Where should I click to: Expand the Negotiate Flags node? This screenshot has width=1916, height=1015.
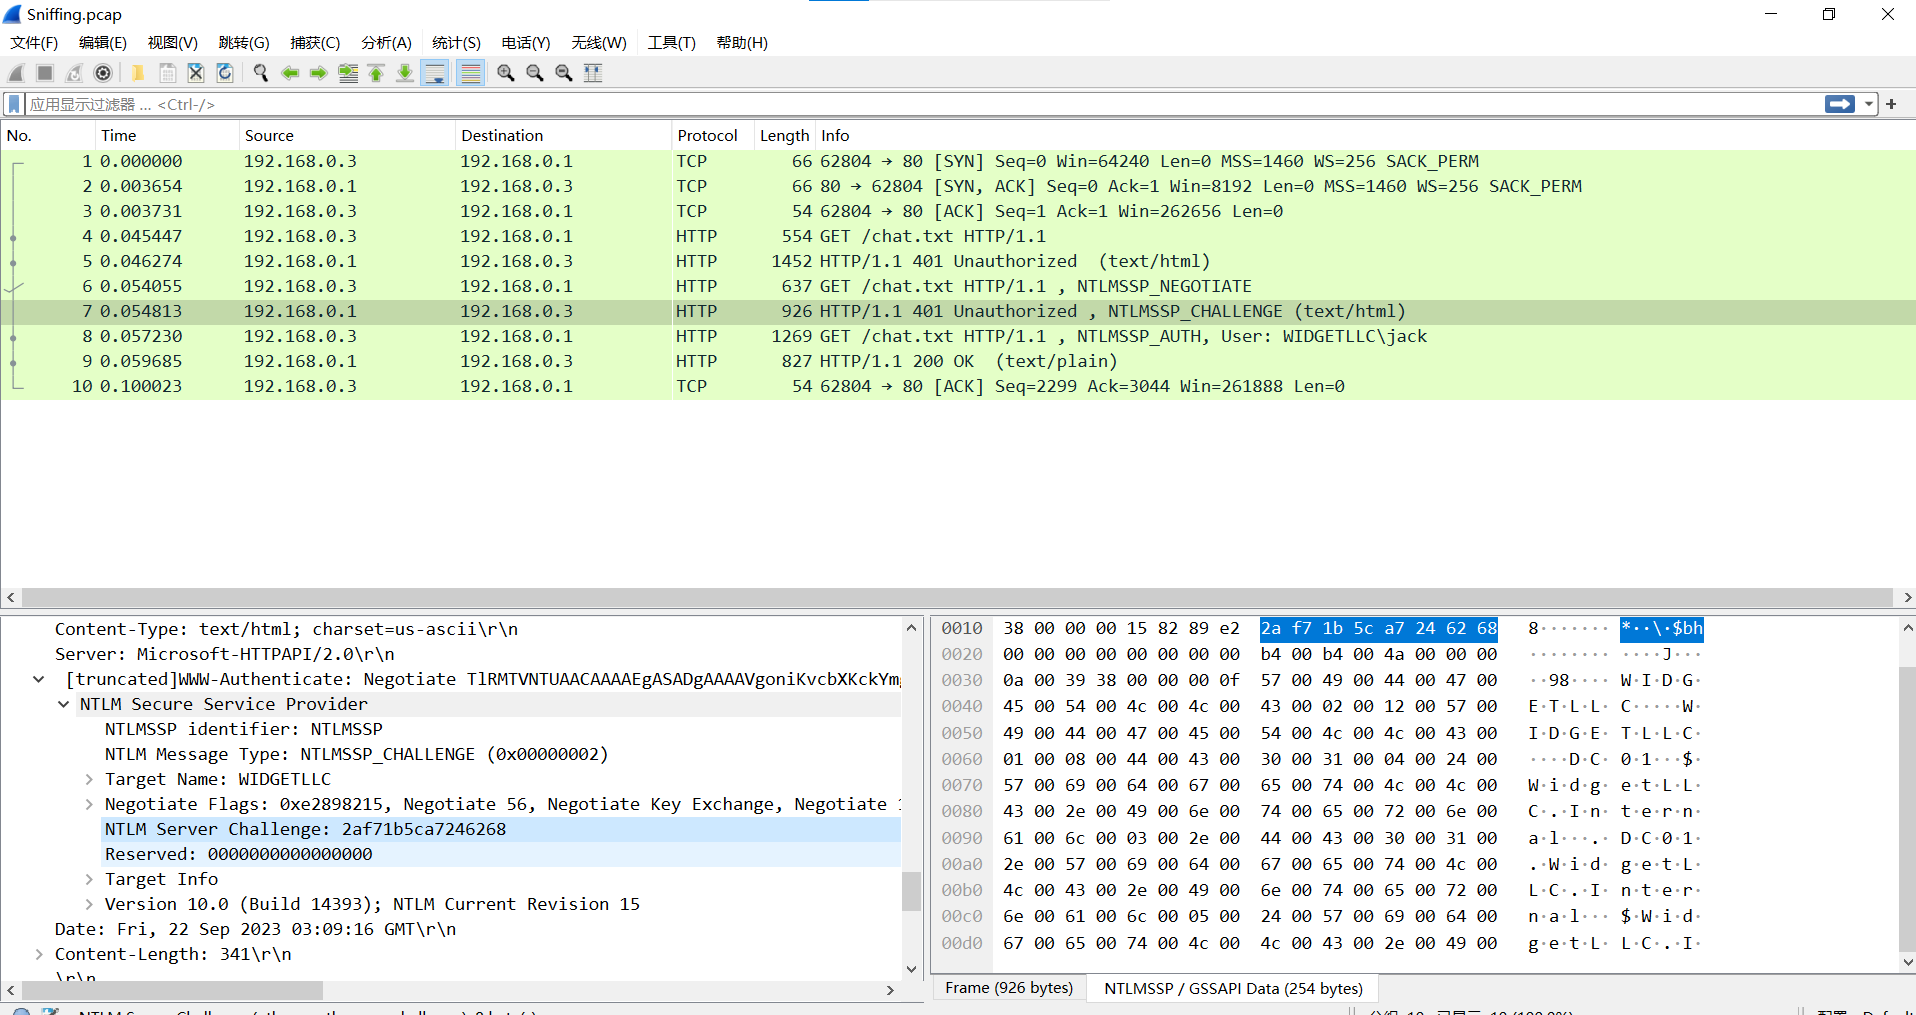pyautogui.click(x=88, y=804)
